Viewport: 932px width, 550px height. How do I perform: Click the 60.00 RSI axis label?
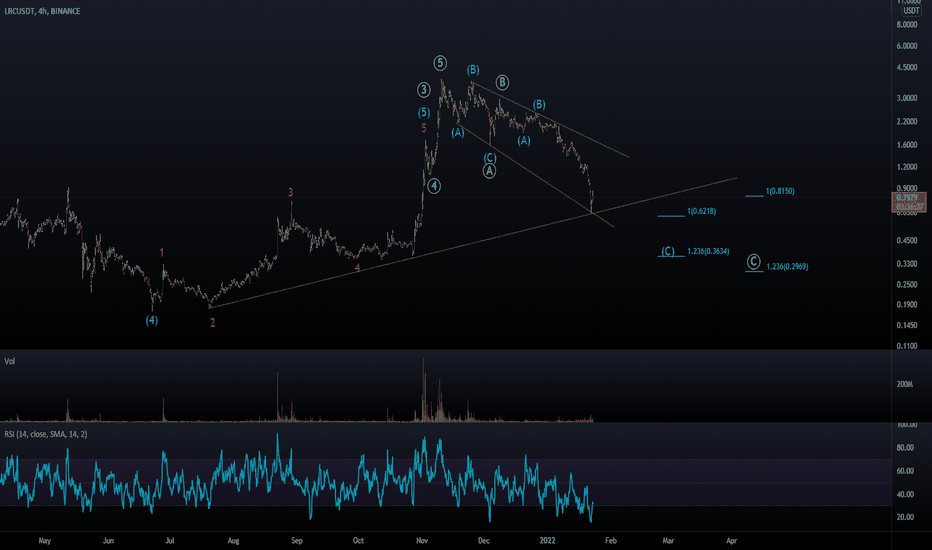coord(905,471)
